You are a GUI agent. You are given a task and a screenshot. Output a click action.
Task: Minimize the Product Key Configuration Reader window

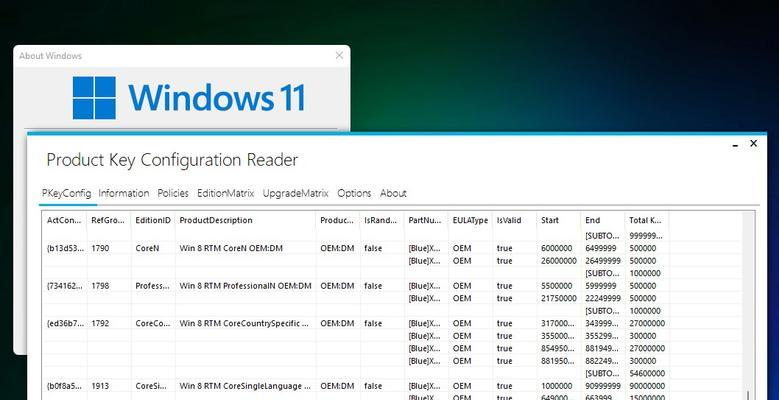(x=735, y=145)
